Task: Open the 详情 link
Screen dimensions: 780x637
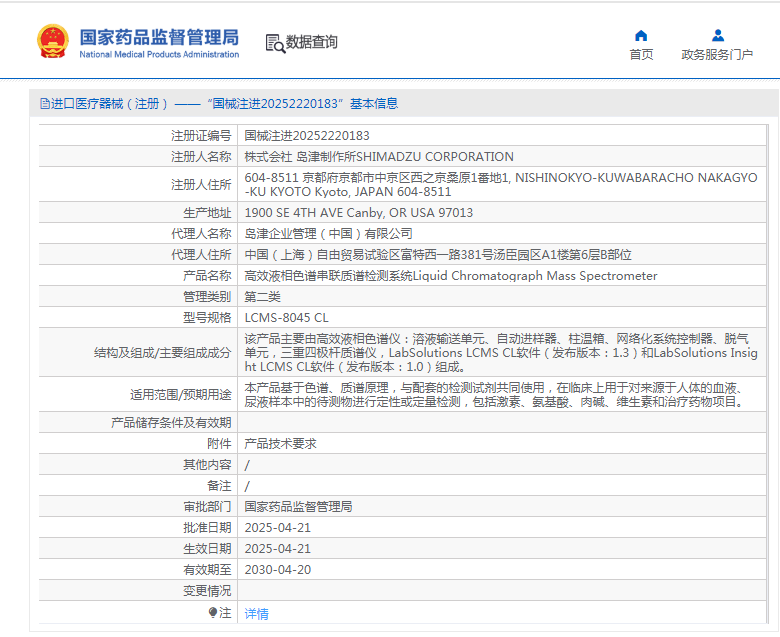Action: tap(257, 614)
